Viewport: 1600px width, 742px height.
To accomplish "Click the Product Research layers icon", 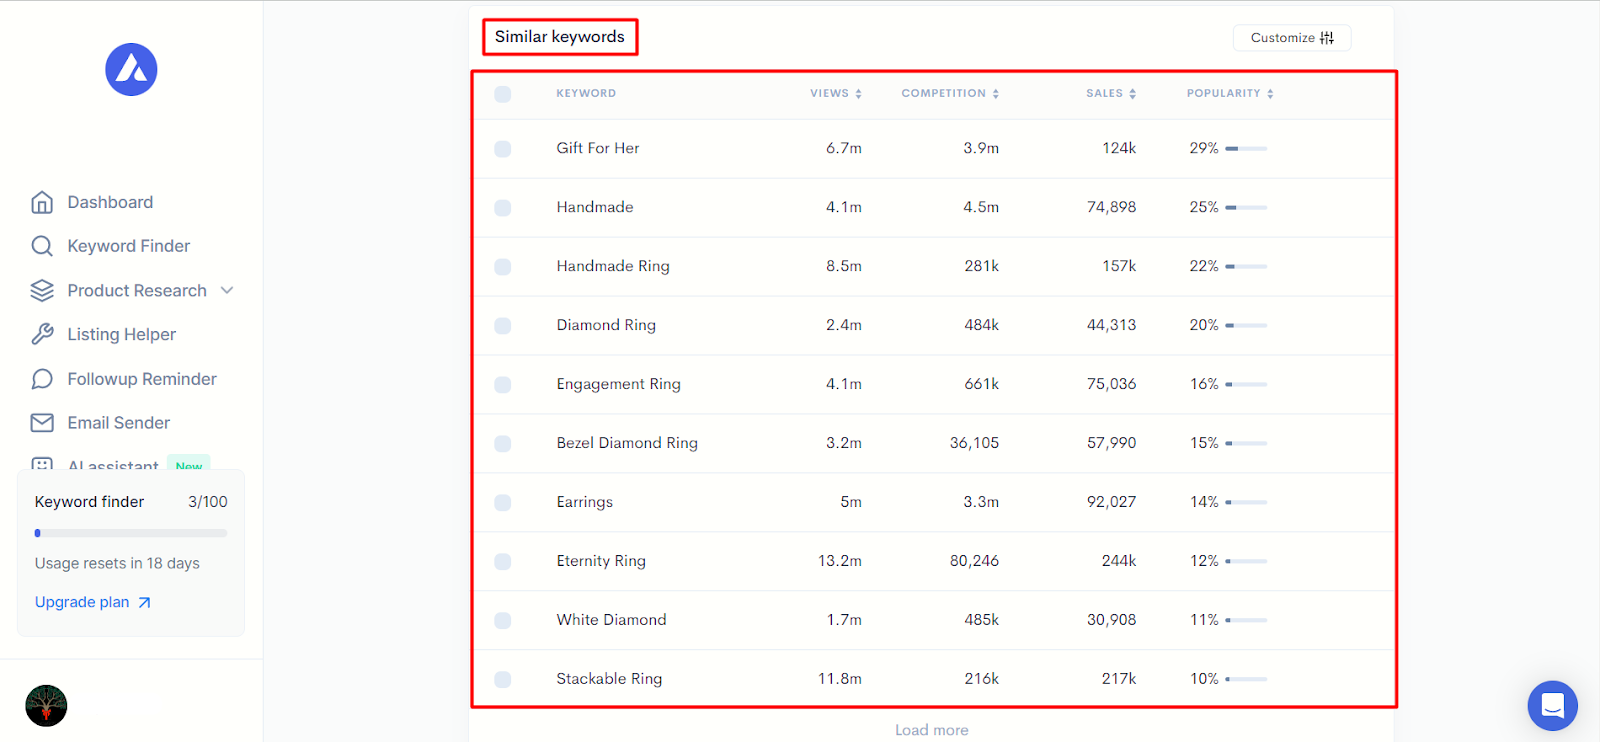I will click(42, 290).
